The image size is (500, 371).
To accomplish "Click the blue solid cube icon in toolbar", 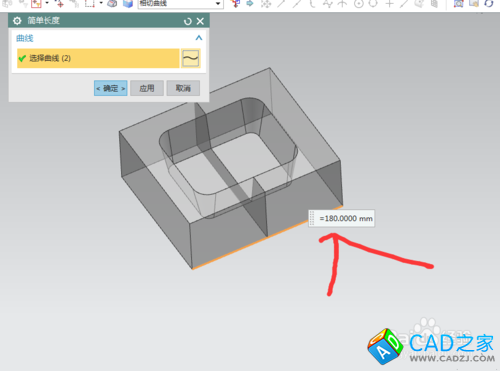I will pos(128,4).
